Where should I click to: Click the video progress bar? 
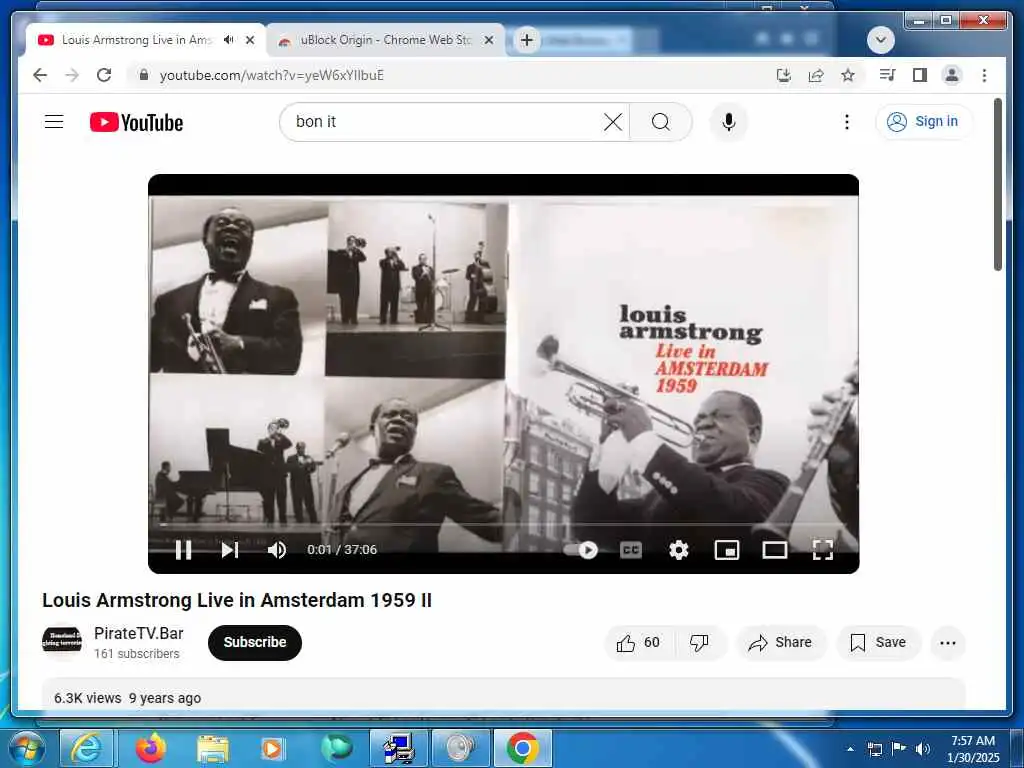[x=504, y=524]
